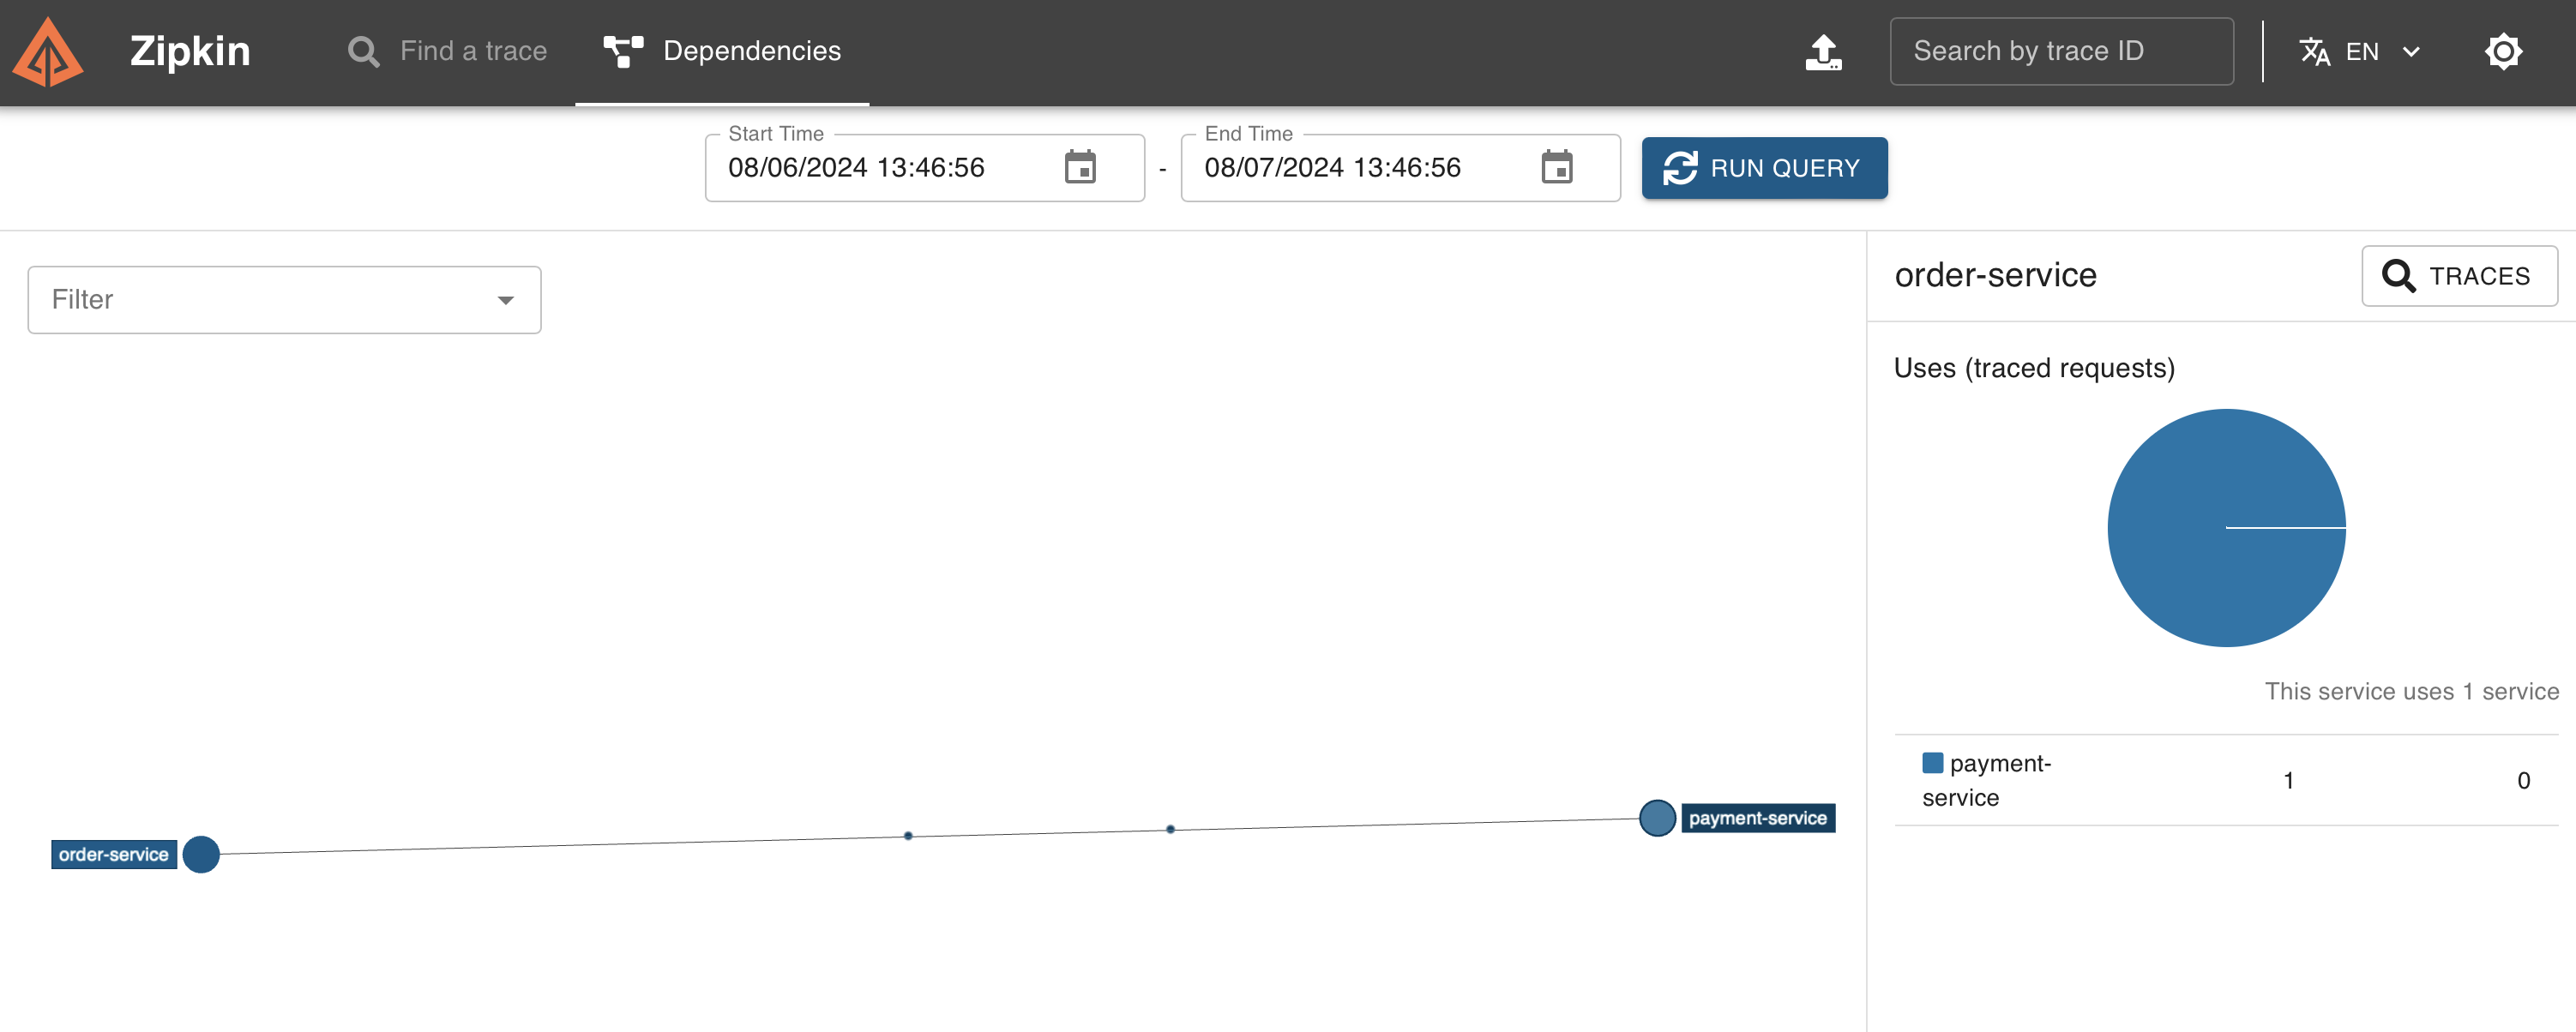Click the upload JSON trace icon

tap(1822, 52)
